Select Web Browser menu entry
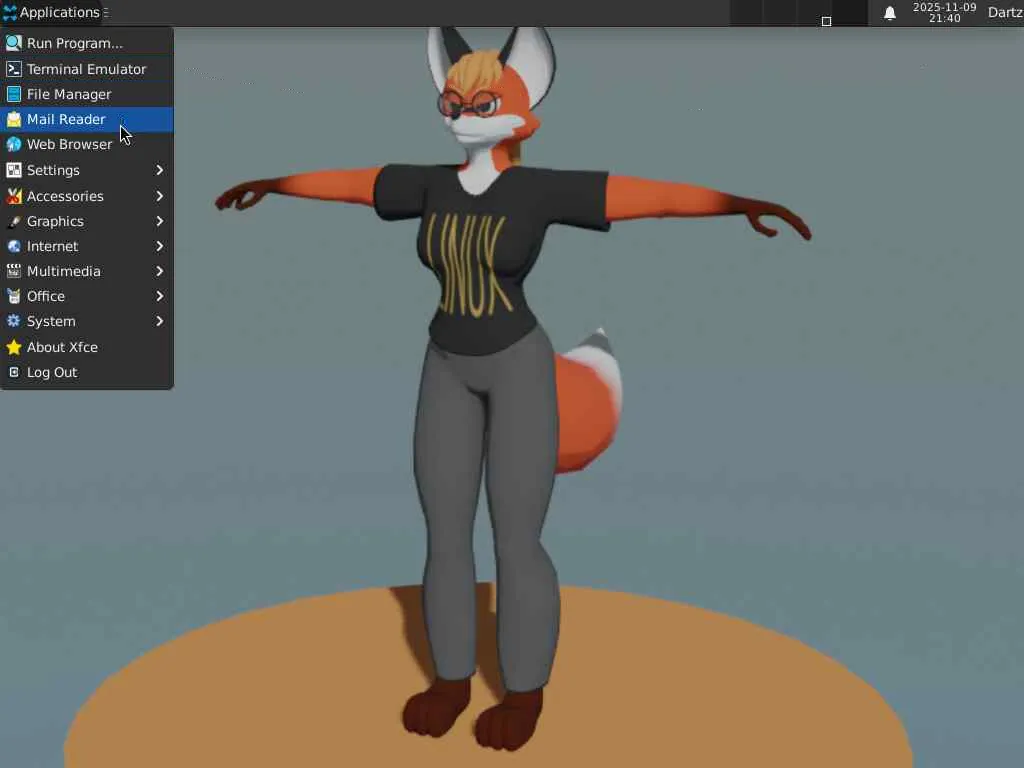This screenshot has height=768, width=1024. tap(87, 144)
